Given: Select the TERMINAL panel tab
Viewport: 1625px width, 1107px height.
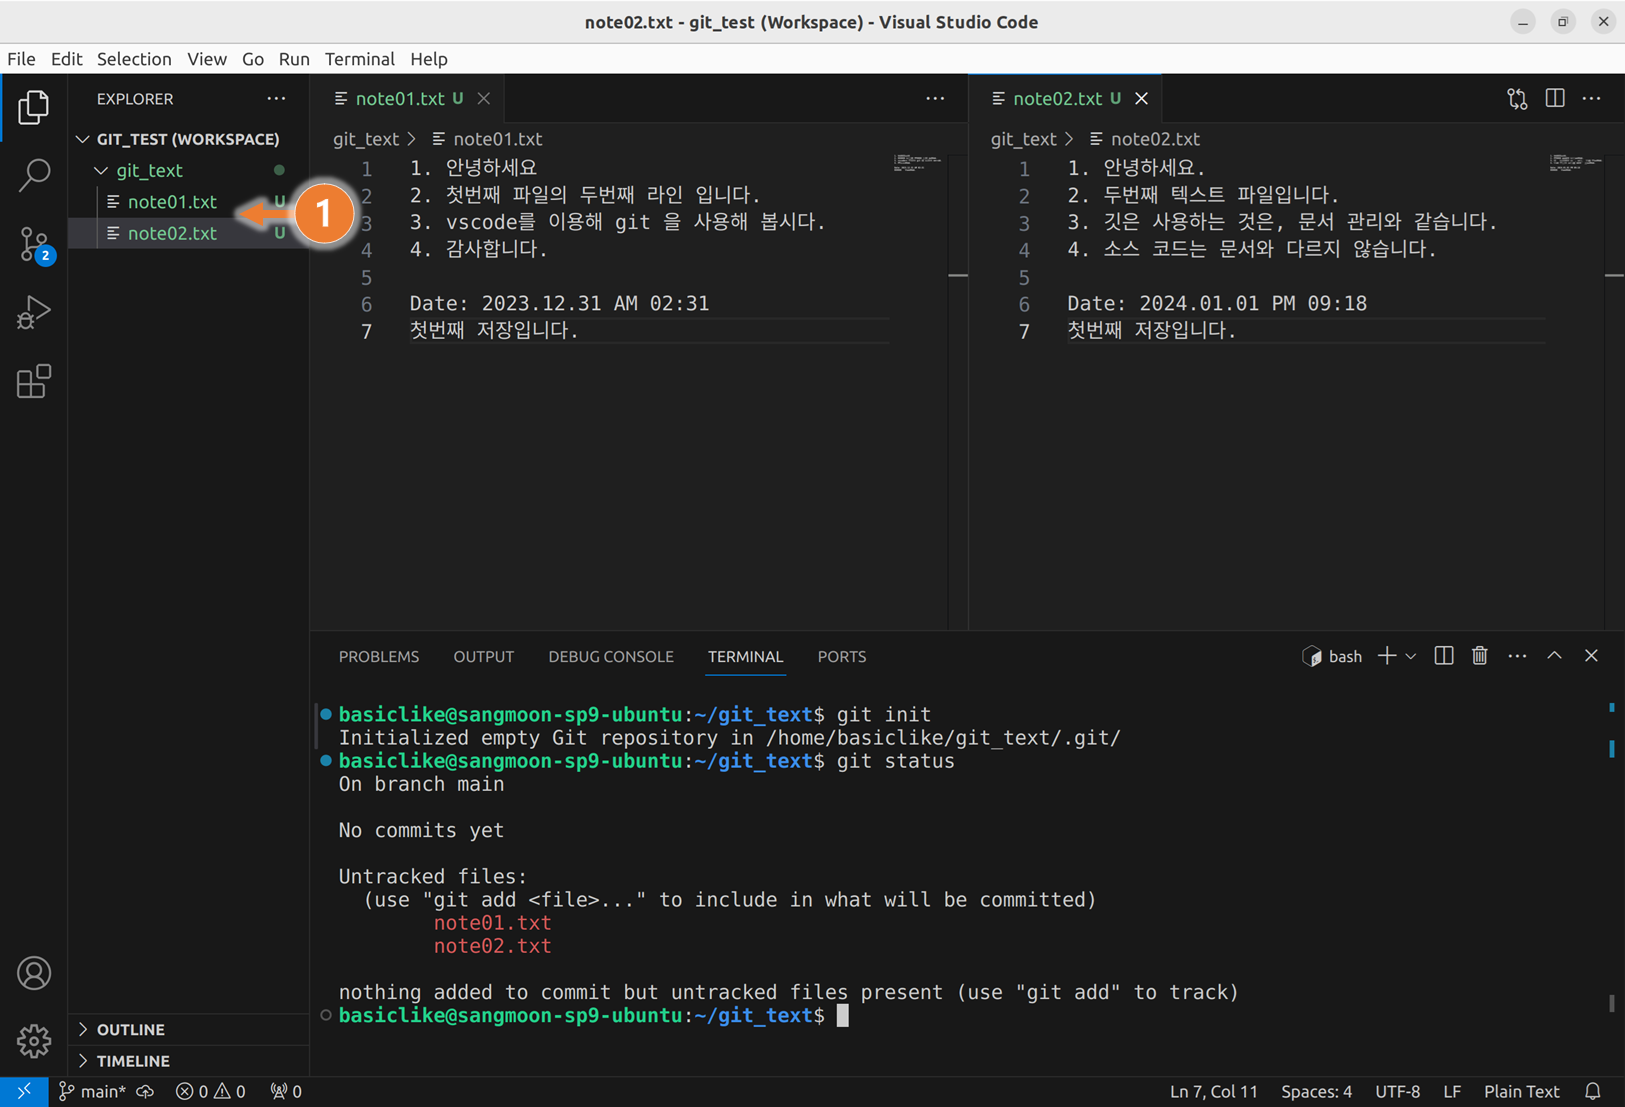Looking at the screenshot, I should (x=745, y=657).
